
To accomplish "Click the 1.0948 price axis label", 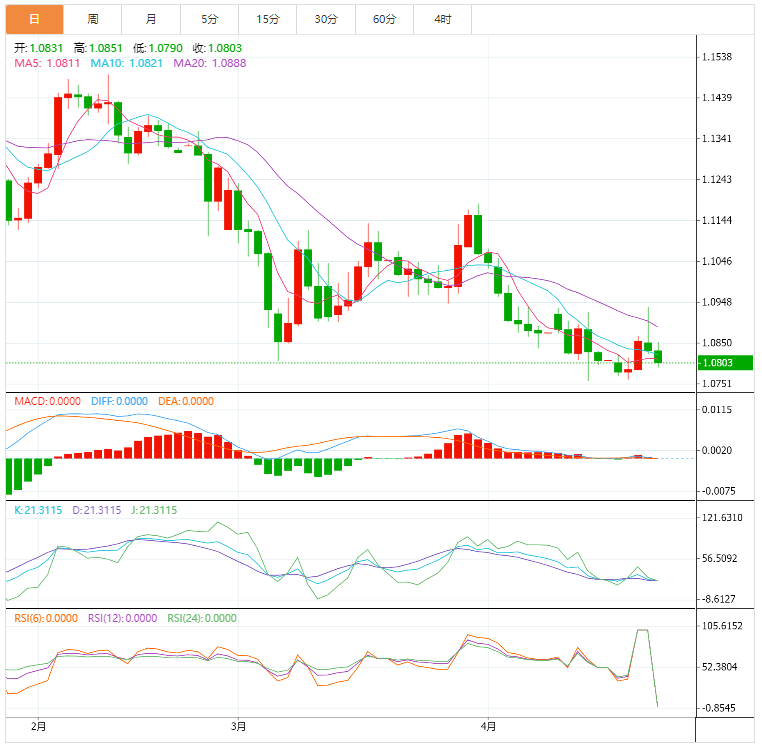I will tap(717, 302).
